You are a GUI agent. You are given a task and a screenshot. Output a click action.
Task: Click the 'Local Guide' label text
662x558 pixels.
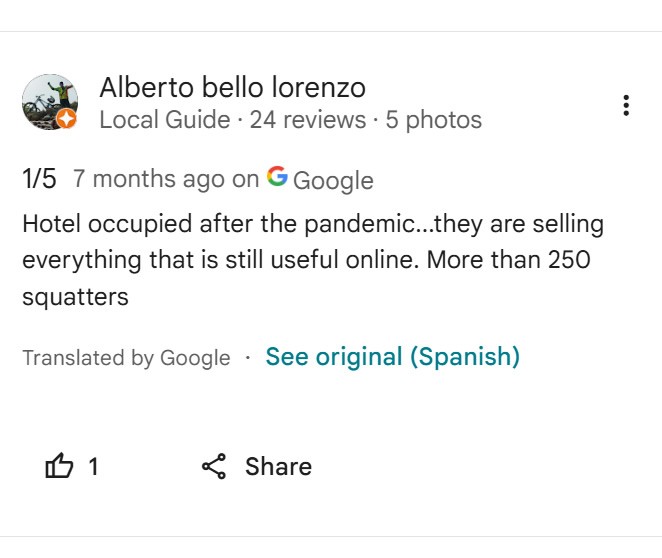click(164, 121)
